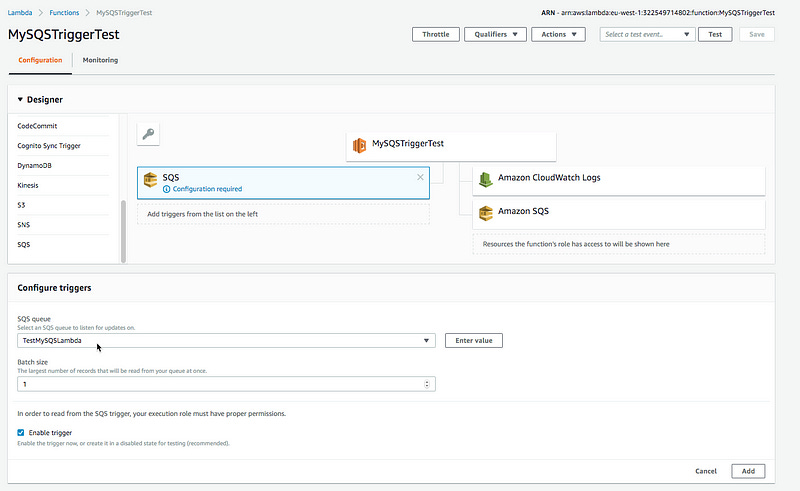Click the Batch size input field
The width and height of the screenshot is (800, 491).
coord(226,384)
